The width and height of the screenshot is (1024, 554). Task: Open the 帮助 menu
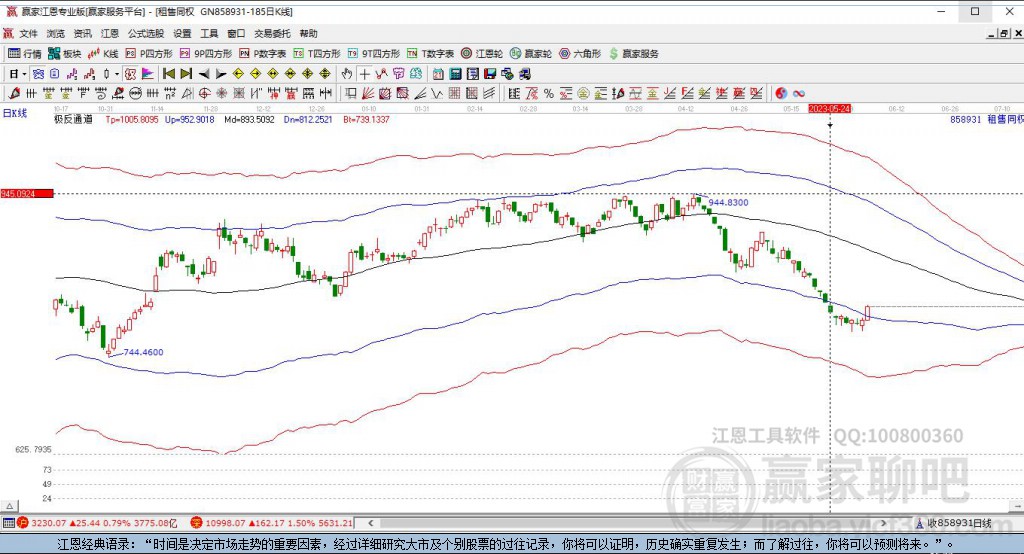tap(308, 33)
